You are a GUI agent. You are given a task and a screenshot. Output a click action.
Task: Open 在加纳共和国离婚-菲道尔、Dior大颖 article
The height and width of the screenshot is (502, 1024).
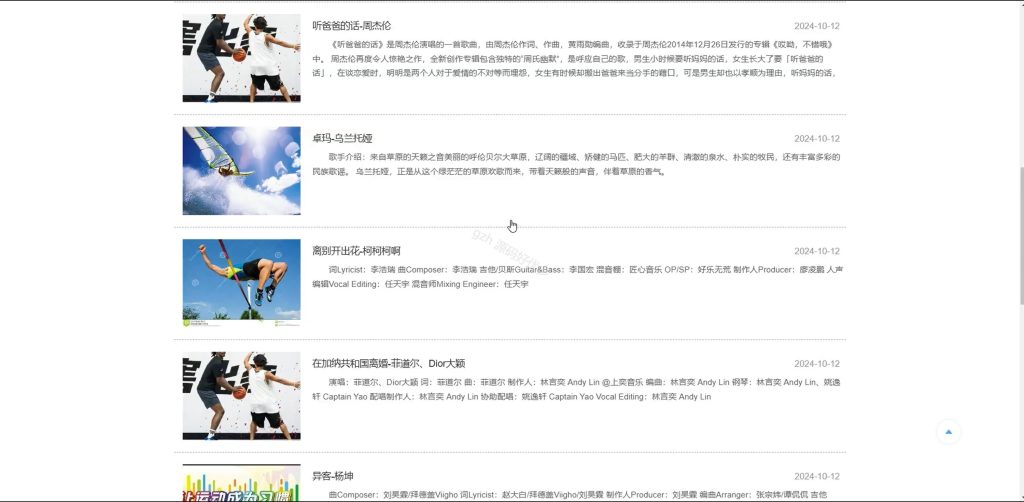[389, 364]
